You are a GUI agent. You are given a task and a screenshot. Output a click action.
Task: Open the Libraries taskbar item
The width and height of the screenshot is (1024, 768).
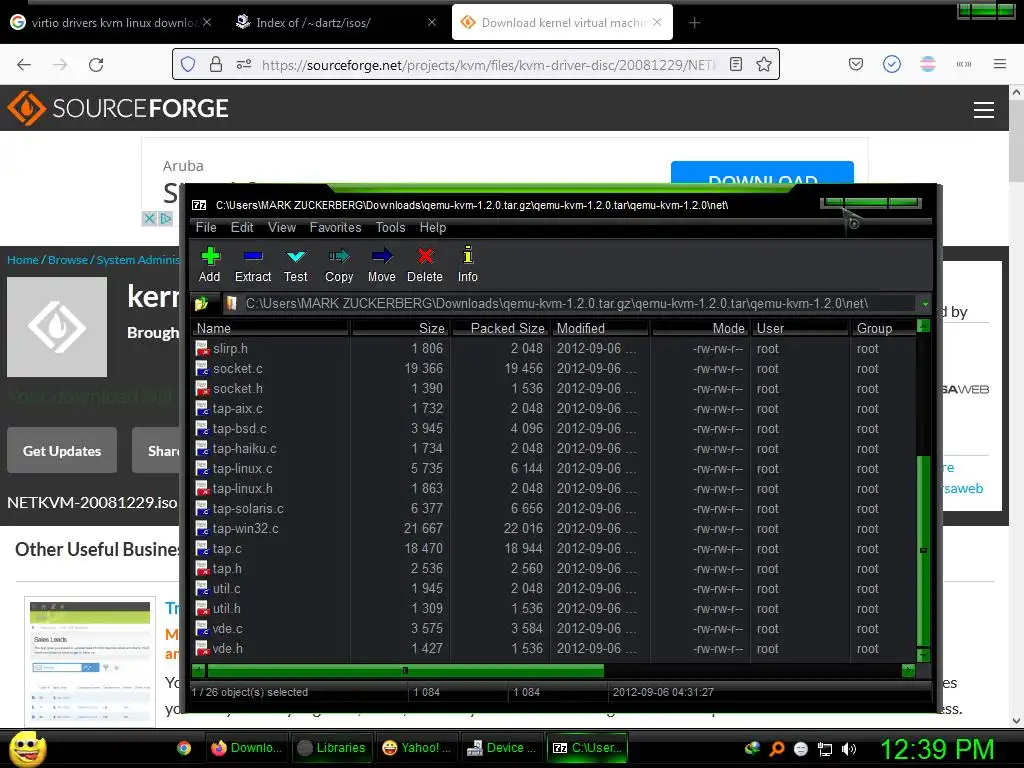pos(331,748)
